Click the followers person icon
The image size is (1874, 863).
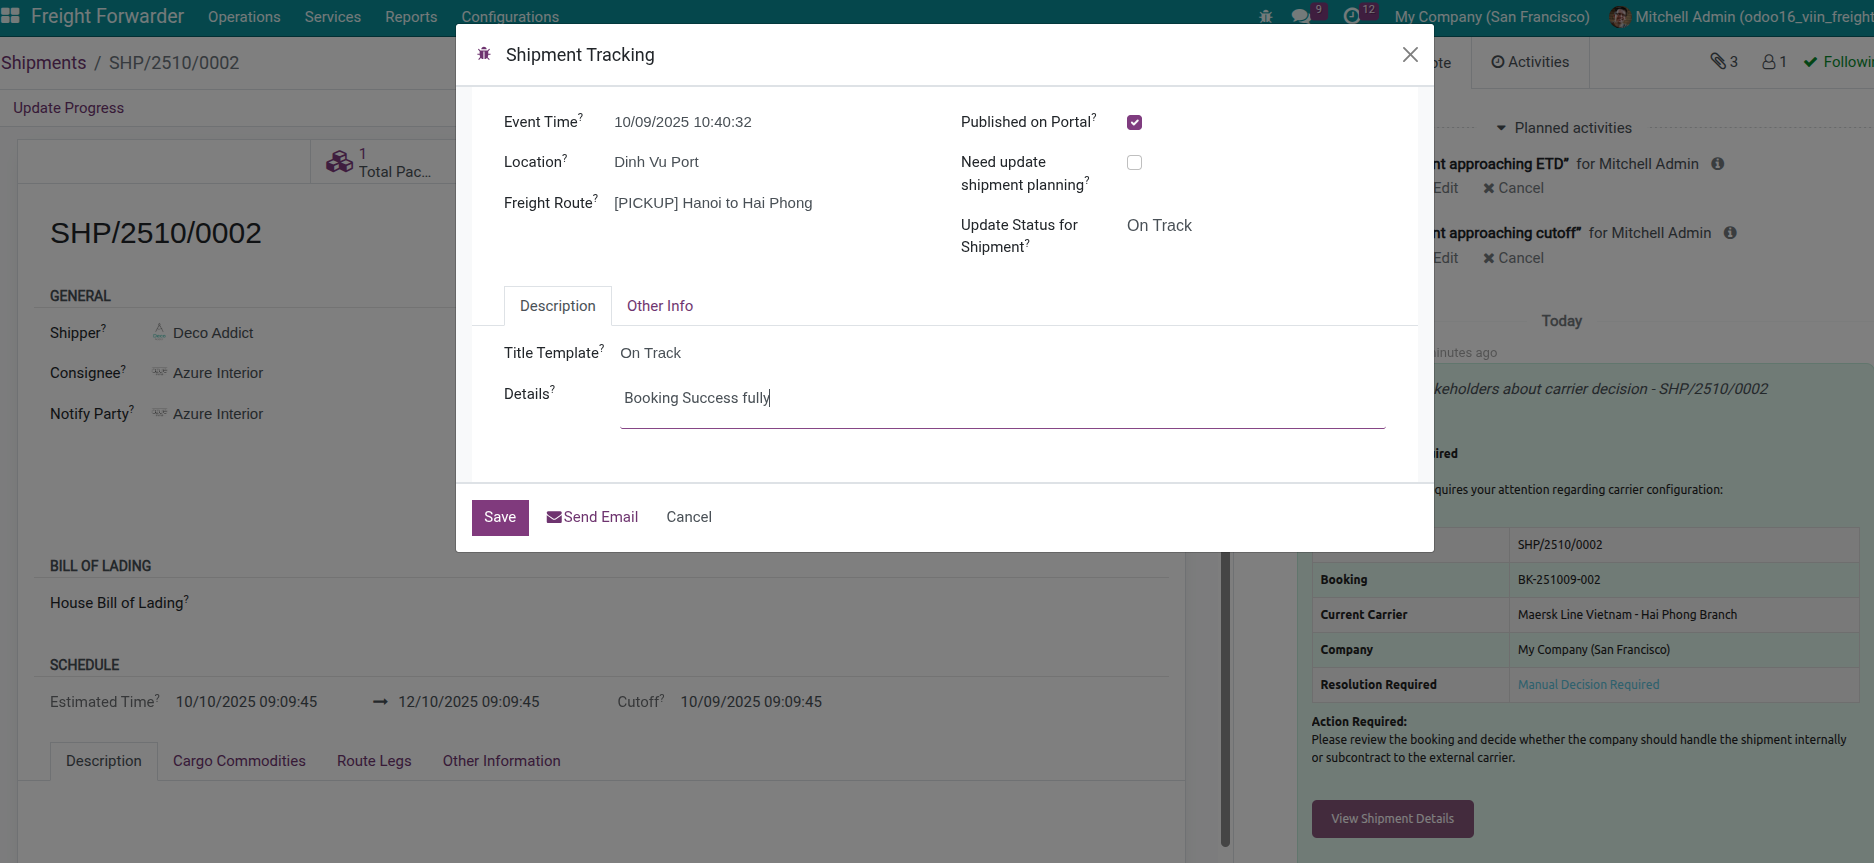click(x=1769, y=62)
